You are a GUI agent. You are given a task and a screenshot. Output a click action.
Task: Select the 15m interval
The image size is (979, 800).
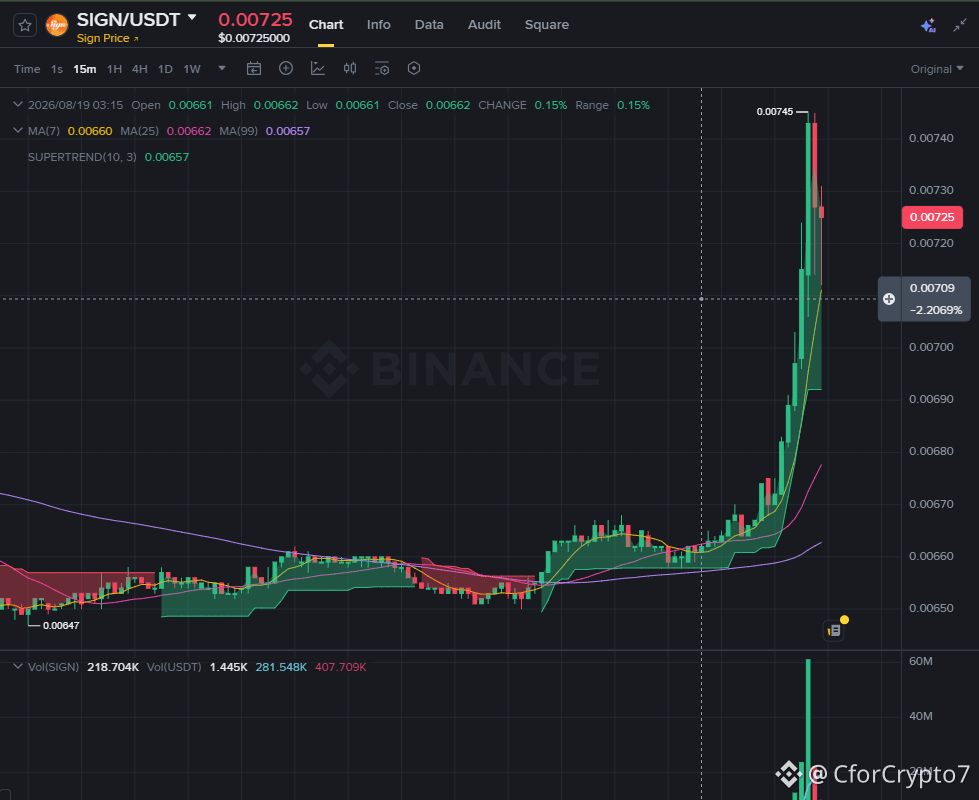(85, 69)
